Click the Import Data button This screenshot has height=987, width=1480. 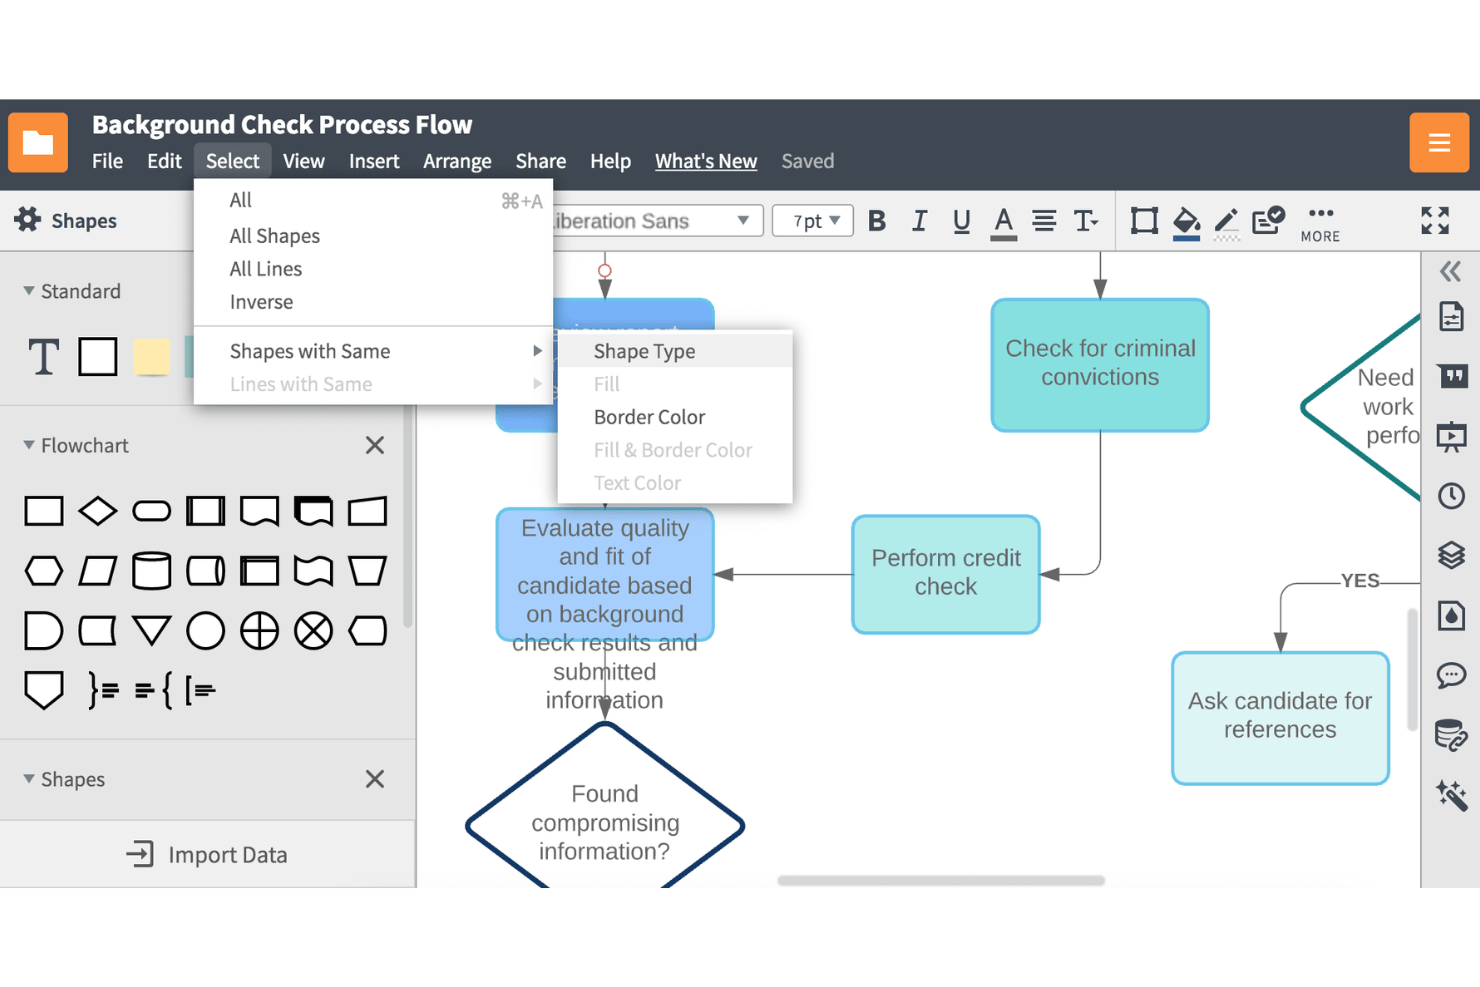(207, 855)
